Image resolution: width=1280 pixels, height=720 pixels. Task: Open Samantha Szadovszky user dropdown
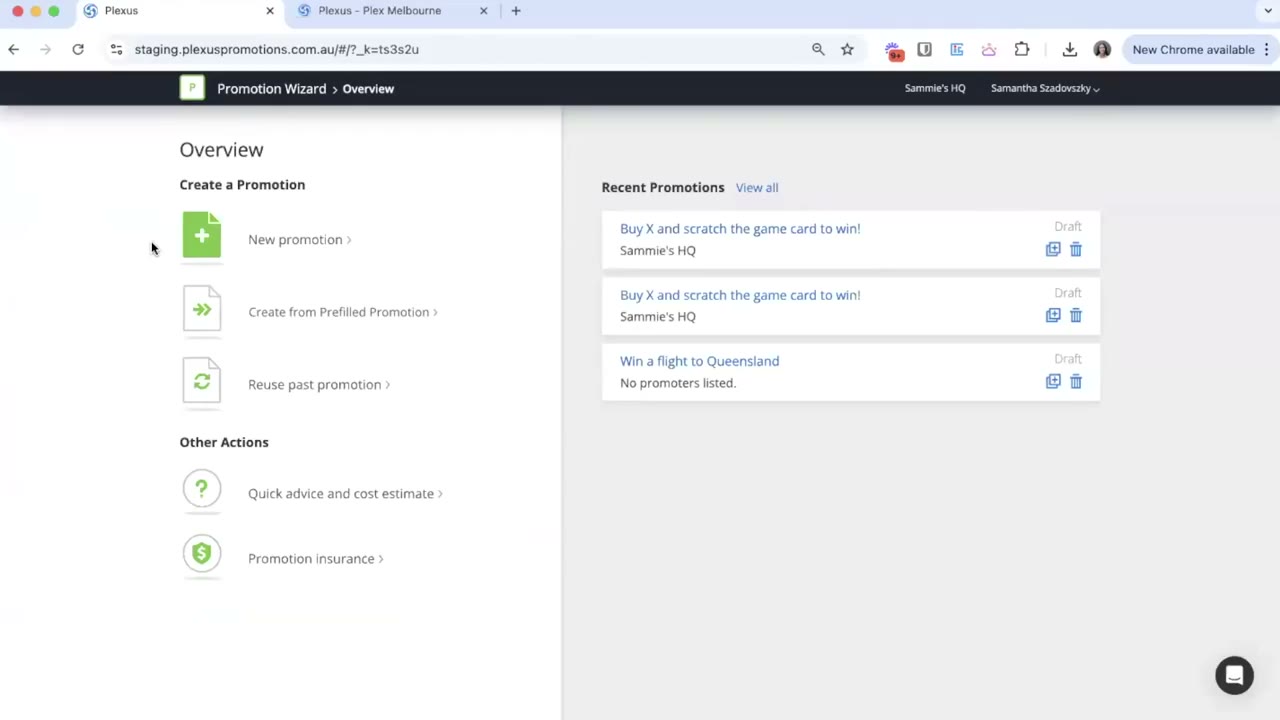[1045, 88]
